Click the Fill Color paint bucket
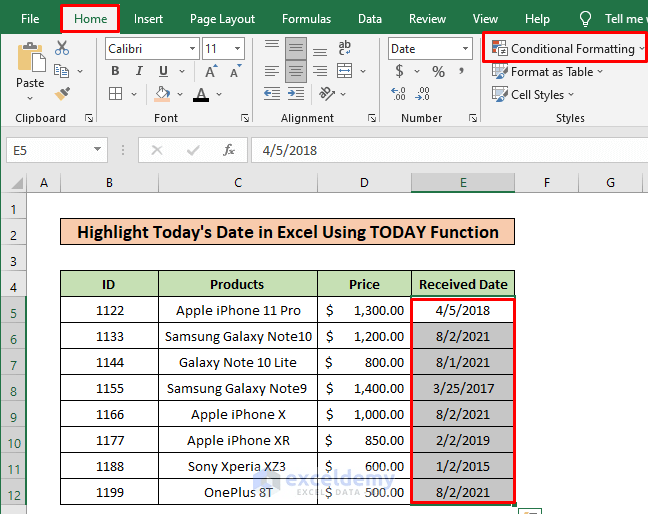Viewport: 648px width, 514px height. click(x=162, y=94)
